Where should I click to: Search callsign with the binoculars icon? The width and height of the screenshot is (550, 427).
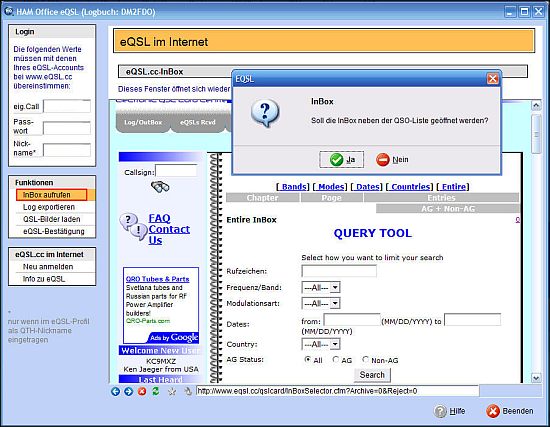point(160,187)
